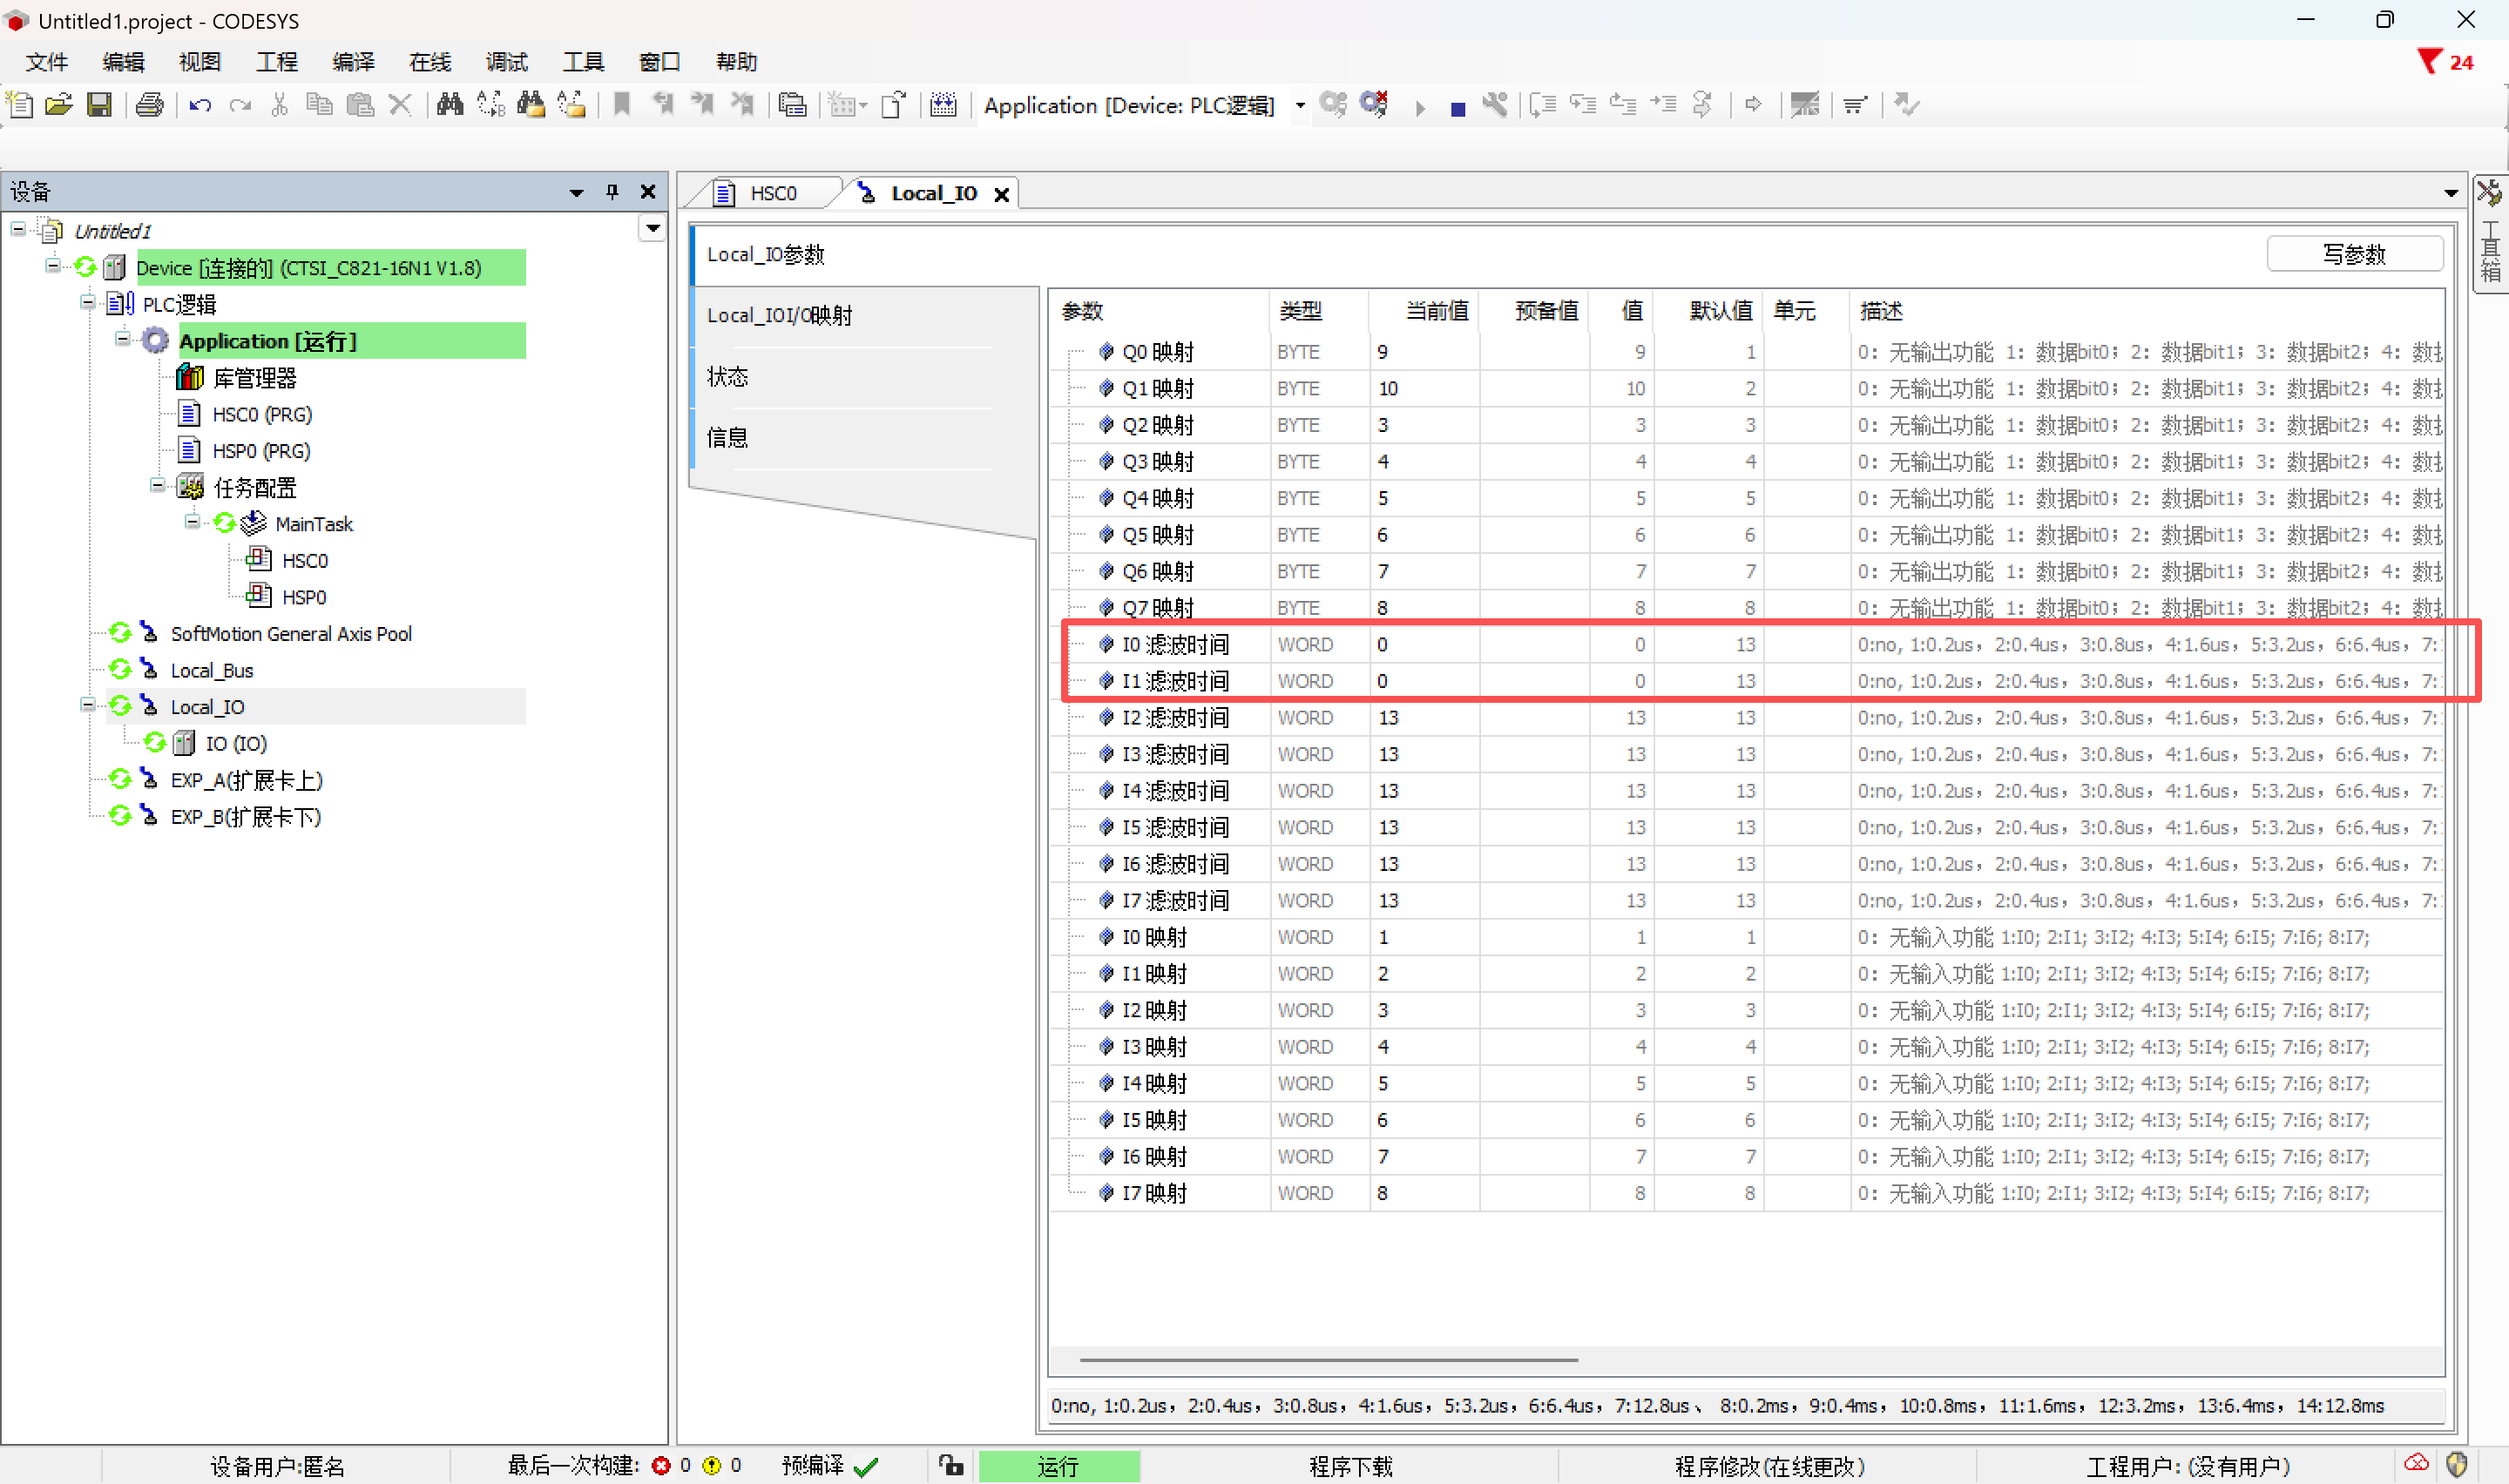Click the red cloud icon in status bar
Image resolution: width=2509 pixels, height=1484 pixels.
(2417, 1465)
